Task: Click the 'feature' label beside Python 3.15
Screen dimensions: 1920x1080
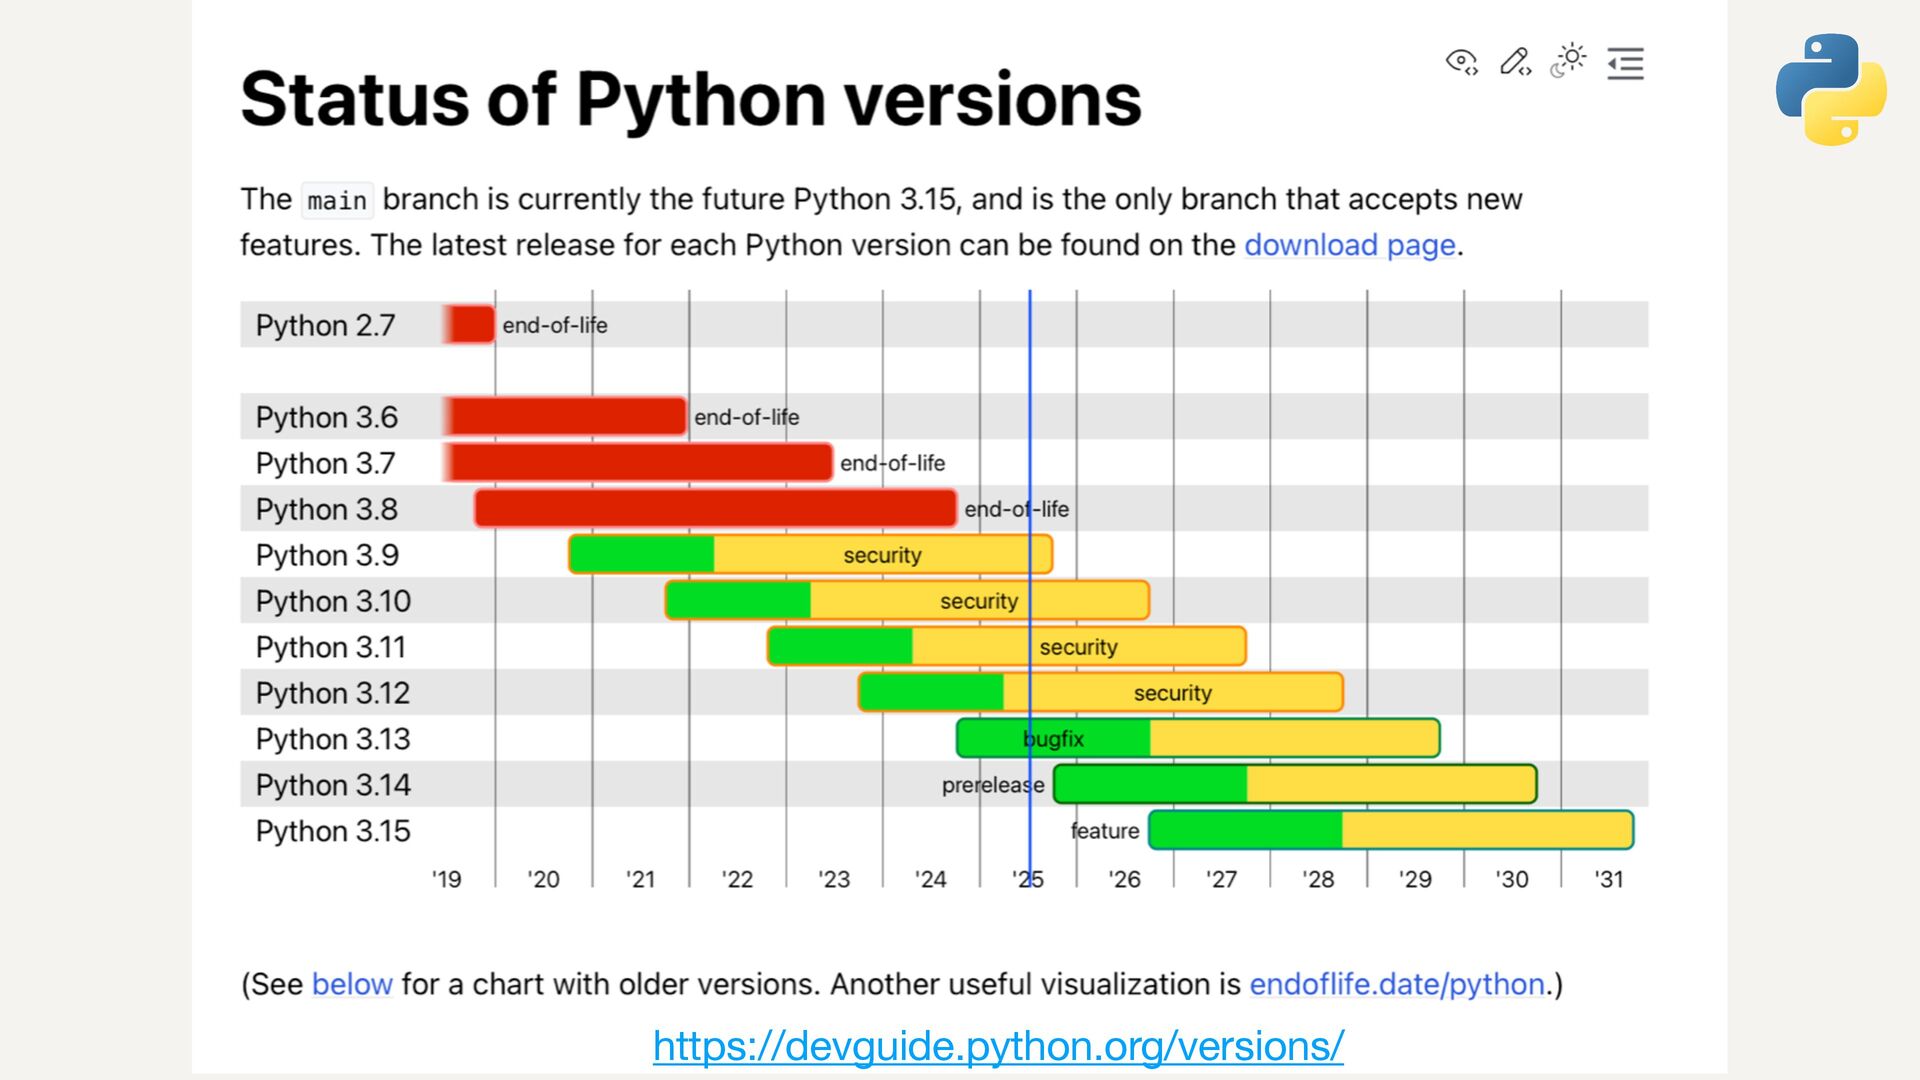Action: (1104, 831)
